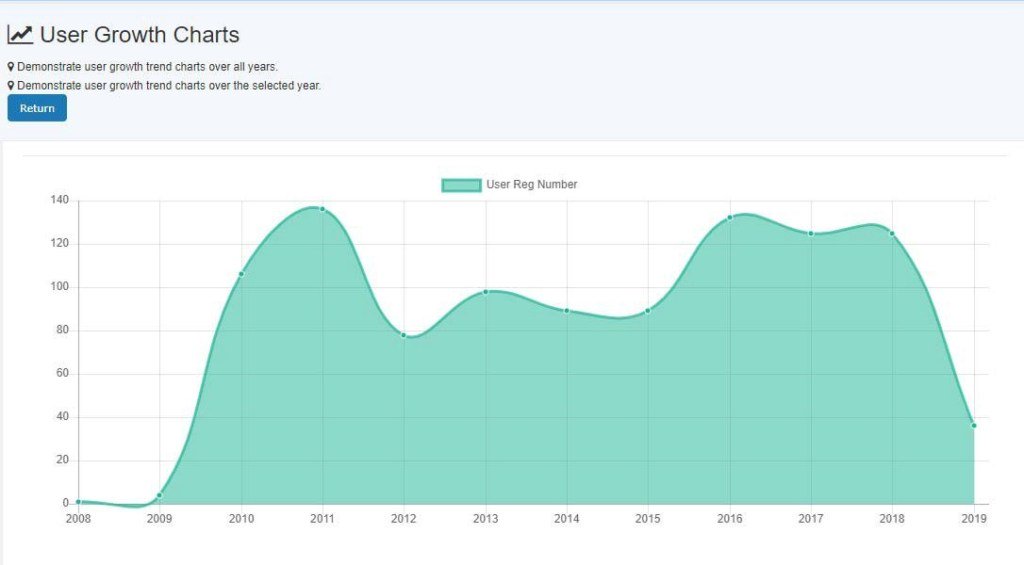Viewport: 1024px width, 565px height.
Task: Click the 140 y-axis label
Action: (x=59, y=200)
